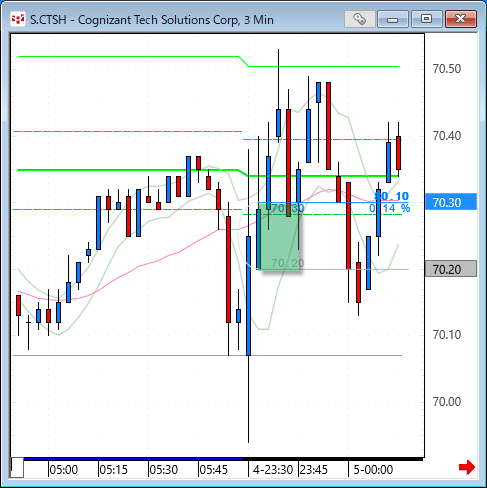487x488 pixels.
Task: Click the 05:45 time label
Action: (x=213, y=470)
